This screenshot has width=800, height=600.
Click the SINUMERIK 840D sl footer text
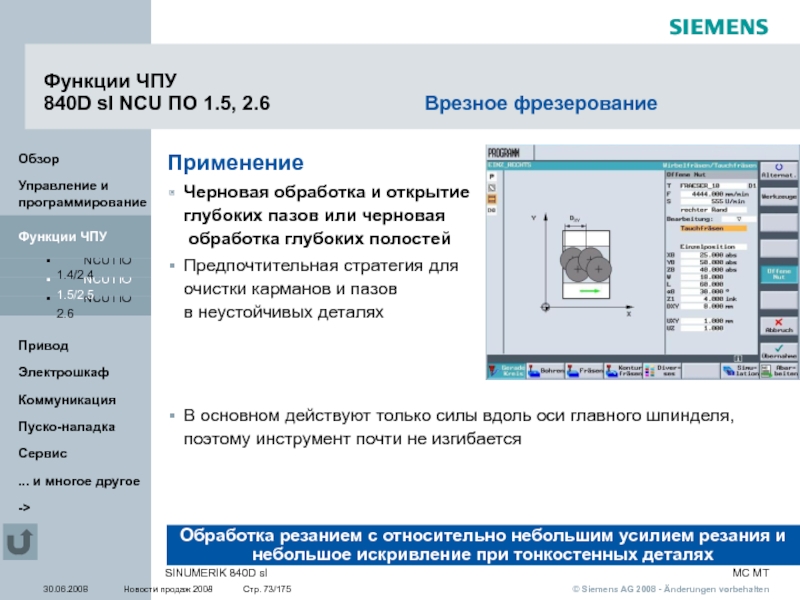click(x=216, y=573)
